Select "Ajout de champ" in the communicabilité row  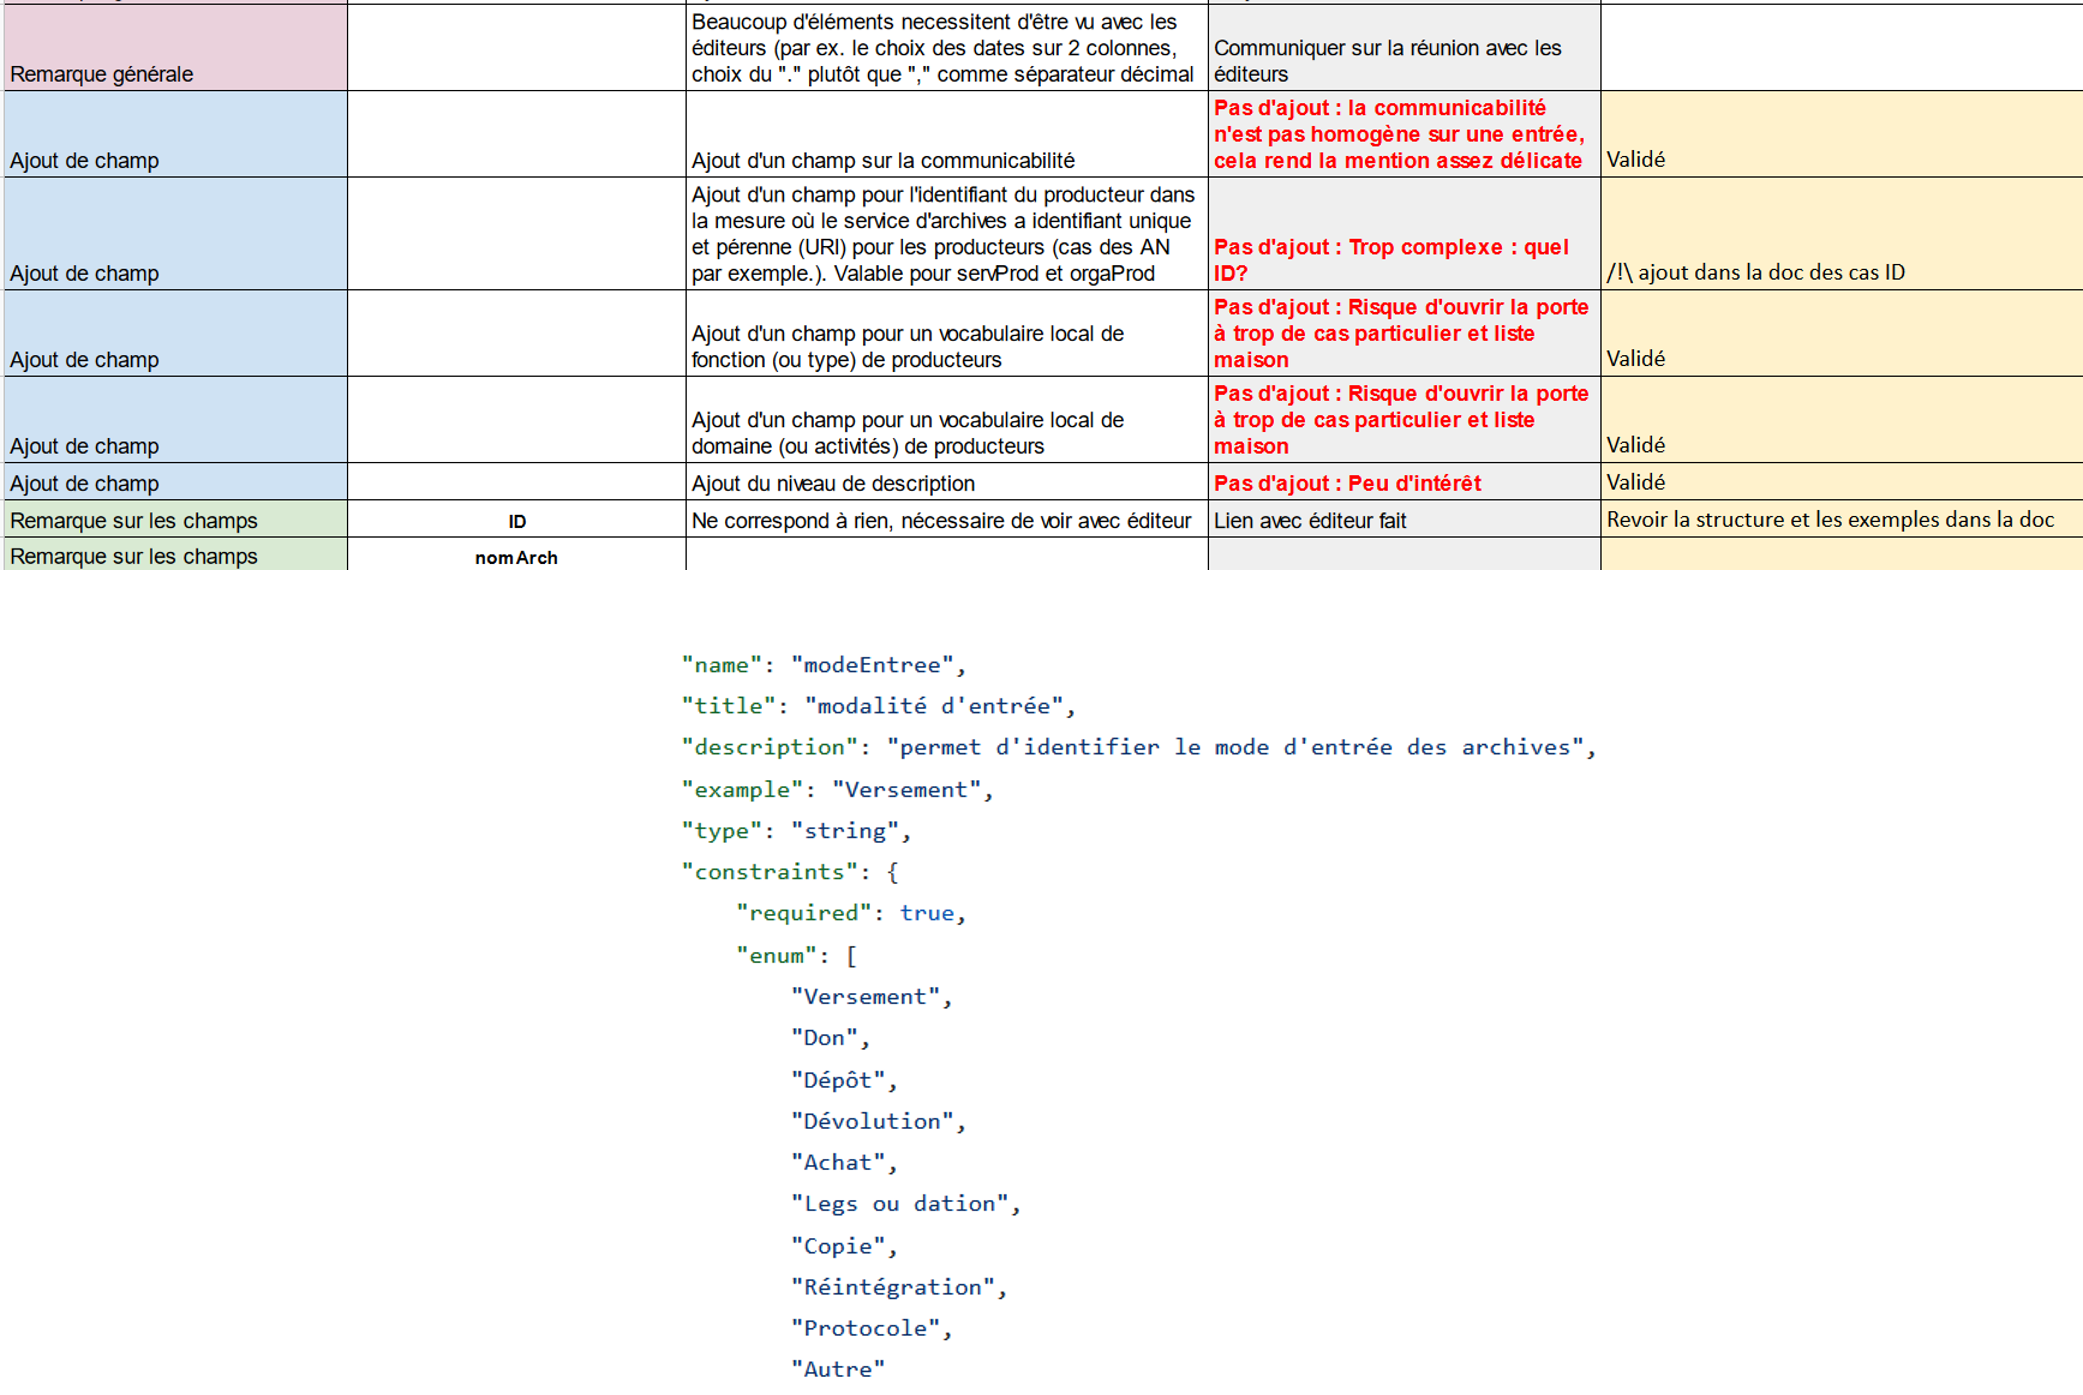point(176,135)
